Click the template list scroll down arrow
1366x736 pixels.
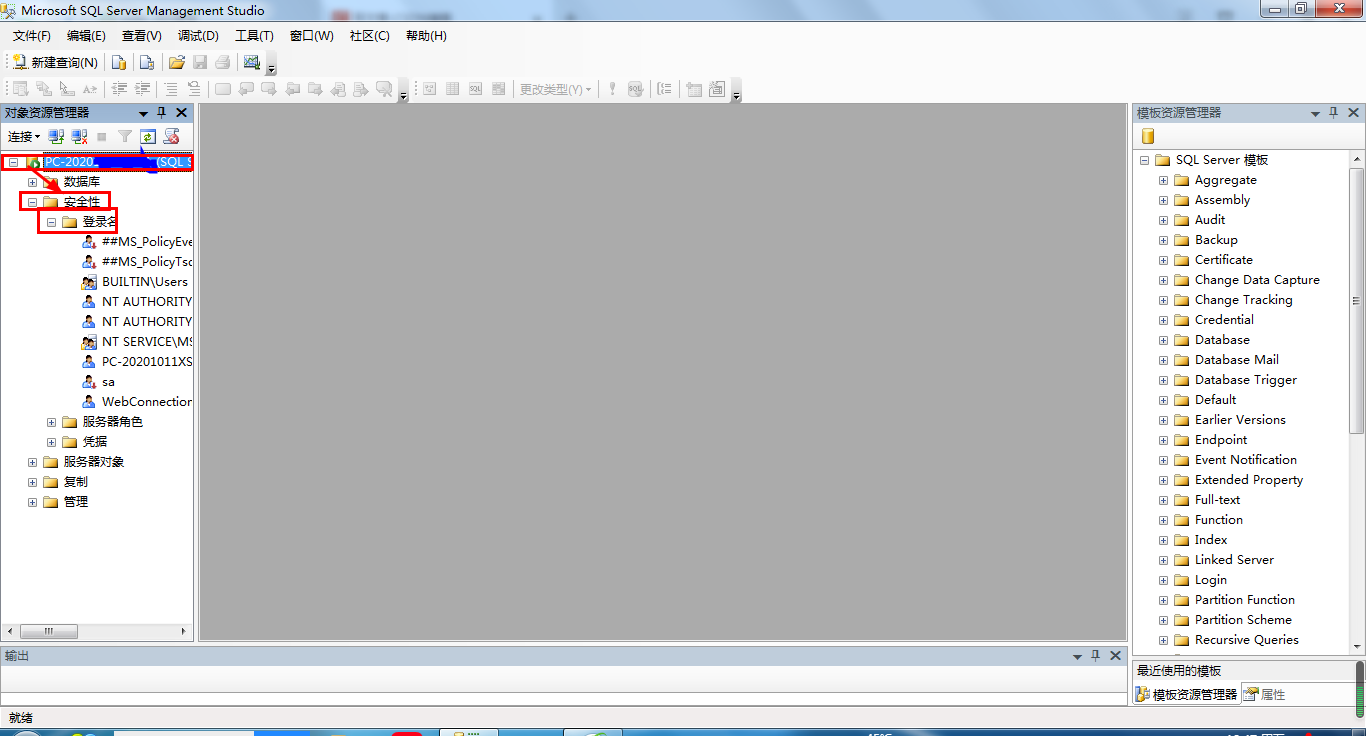pos(1356,647)
